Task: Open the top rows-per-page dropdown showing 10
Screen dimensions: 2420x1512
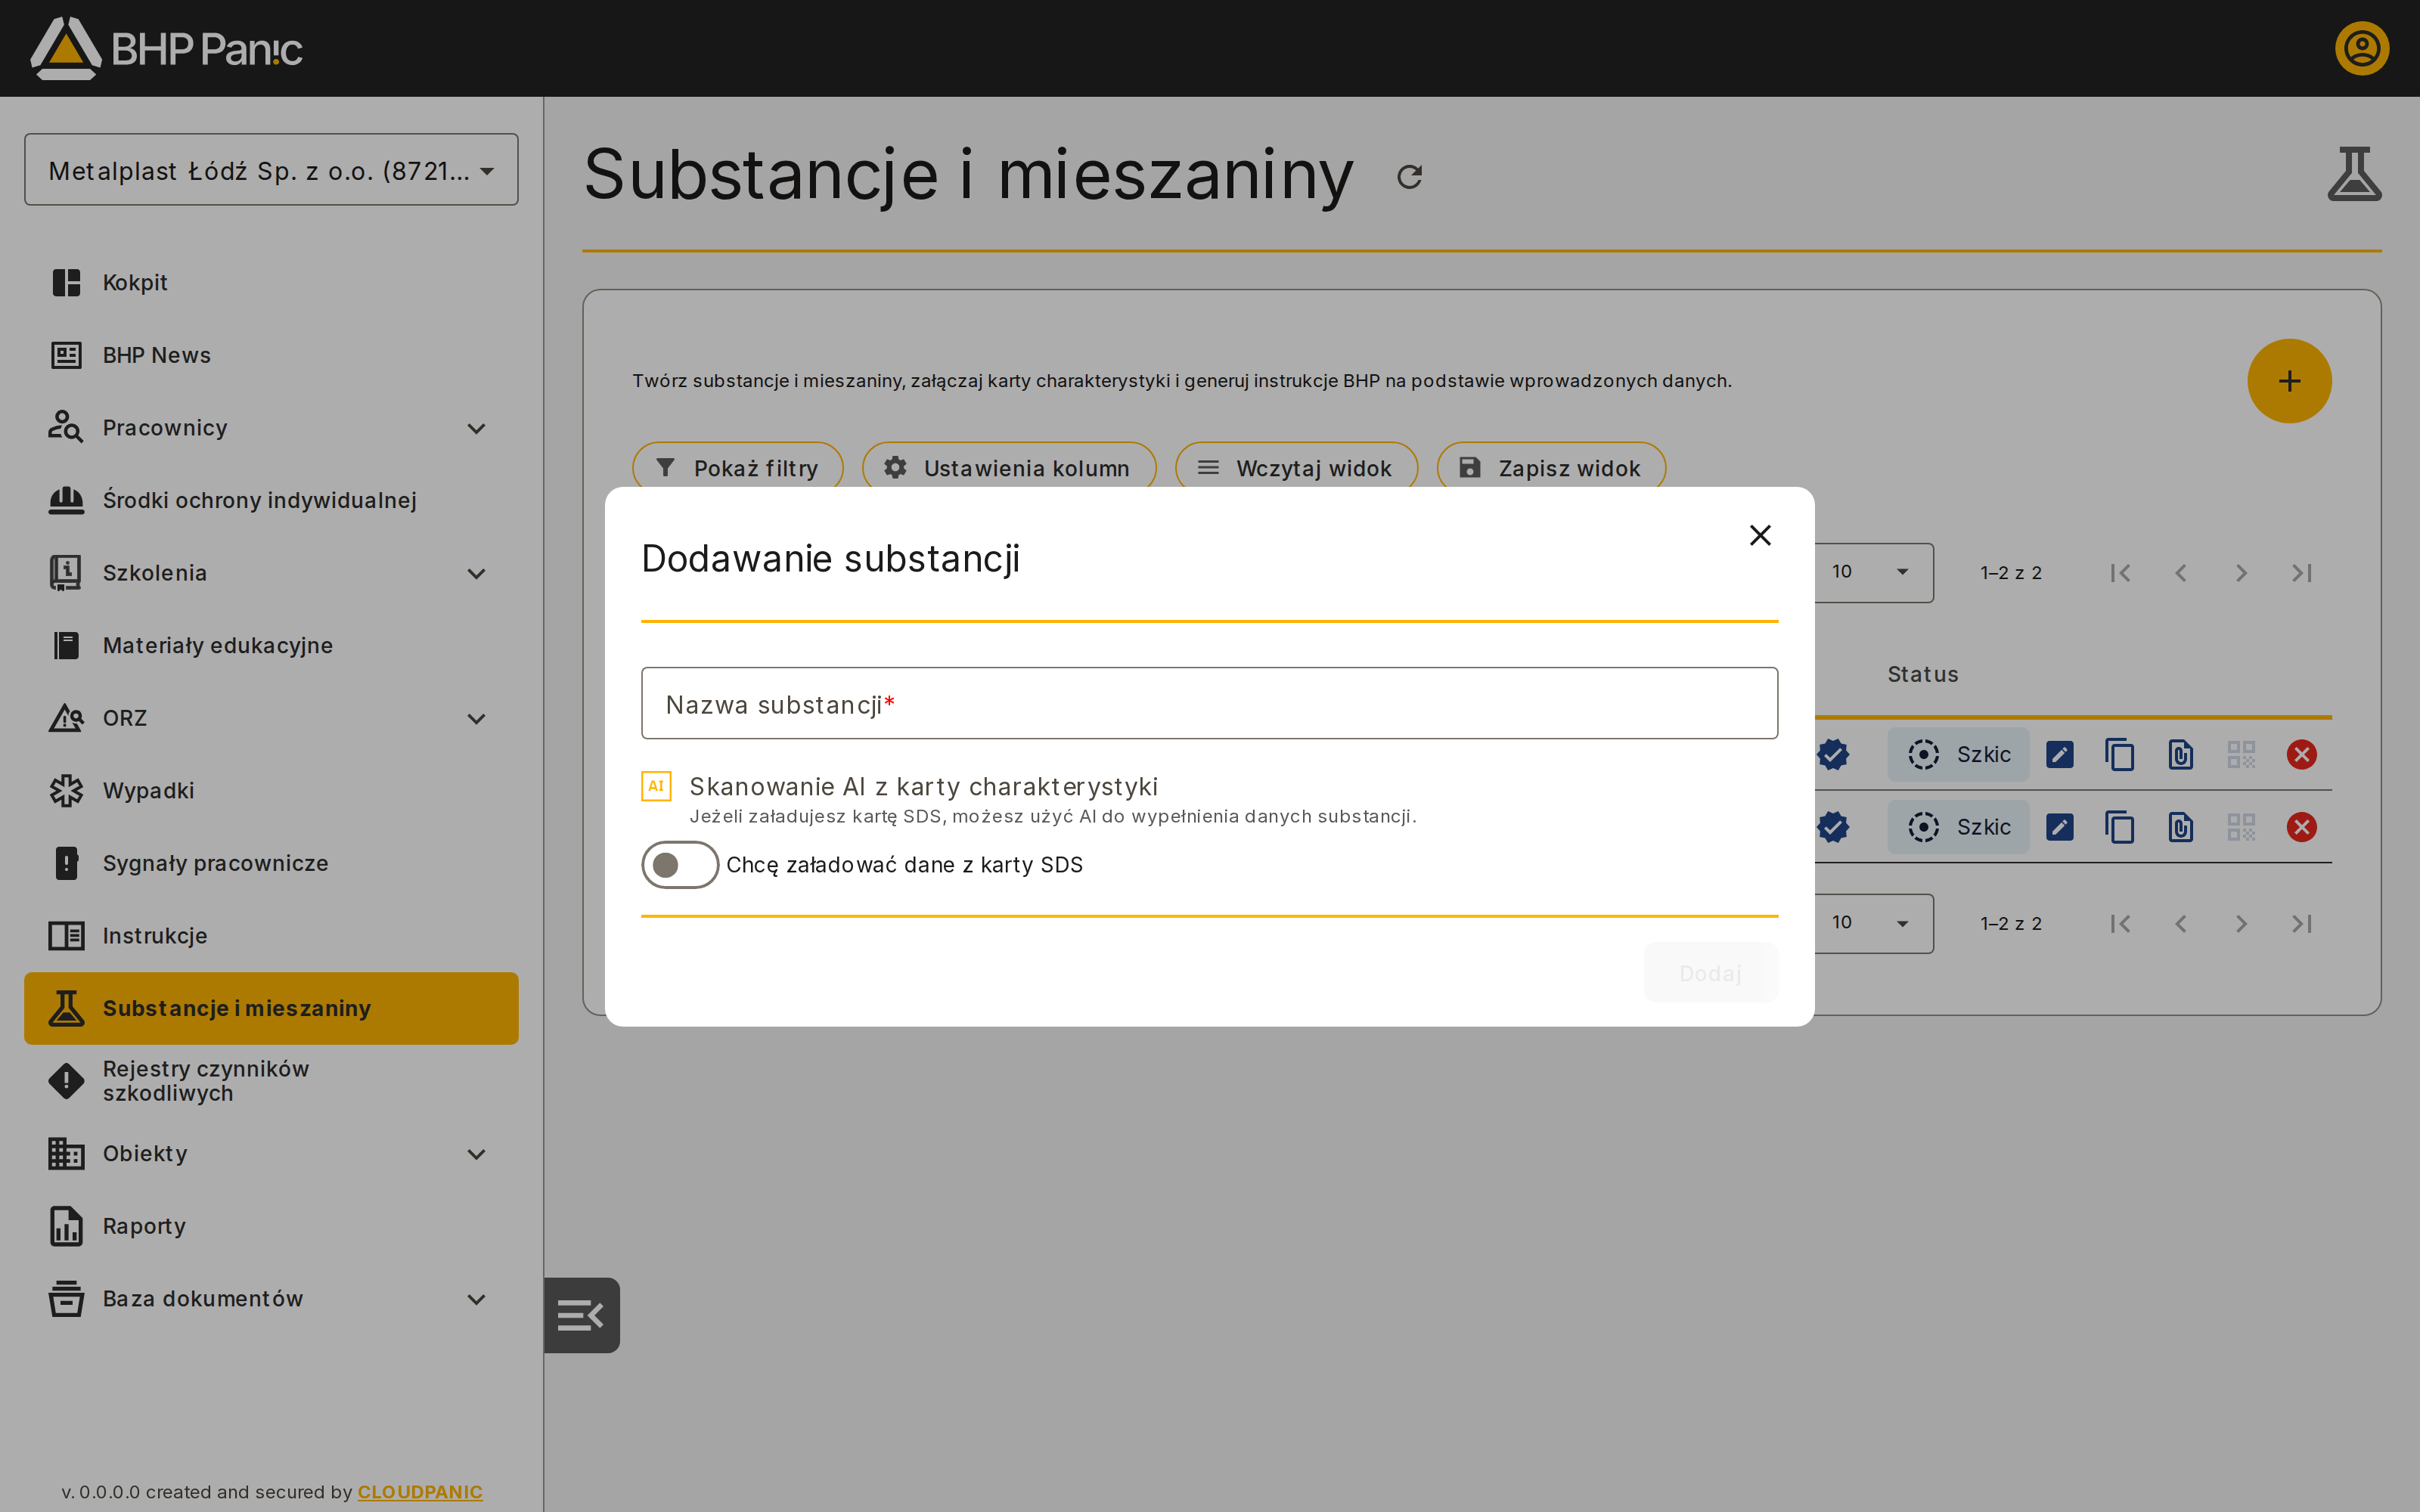Action: coord(1872,572)
